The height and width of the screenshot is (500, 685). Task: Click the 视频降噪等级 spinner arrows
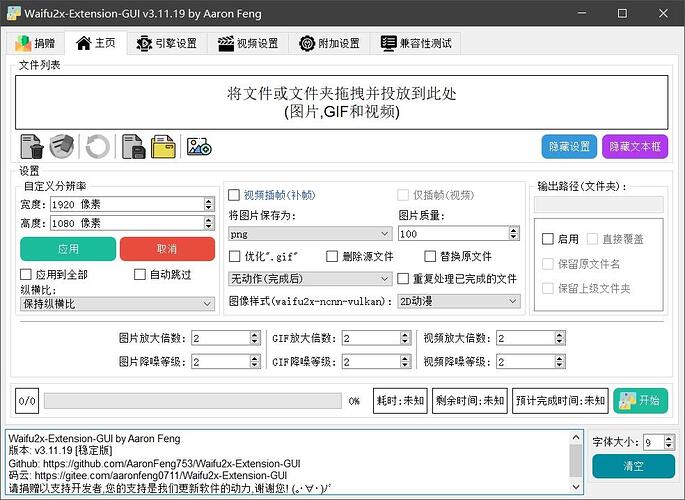(x=560, y=361)
